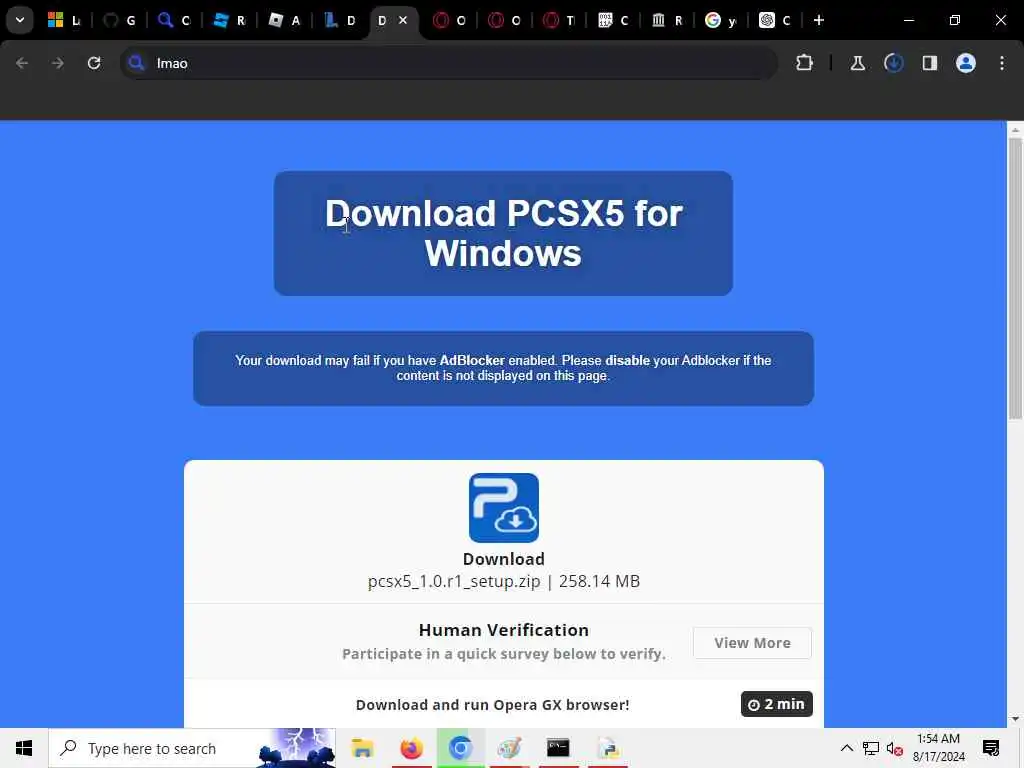Restore down the Chrome window

pyautogui.click(x=955, y=20)
